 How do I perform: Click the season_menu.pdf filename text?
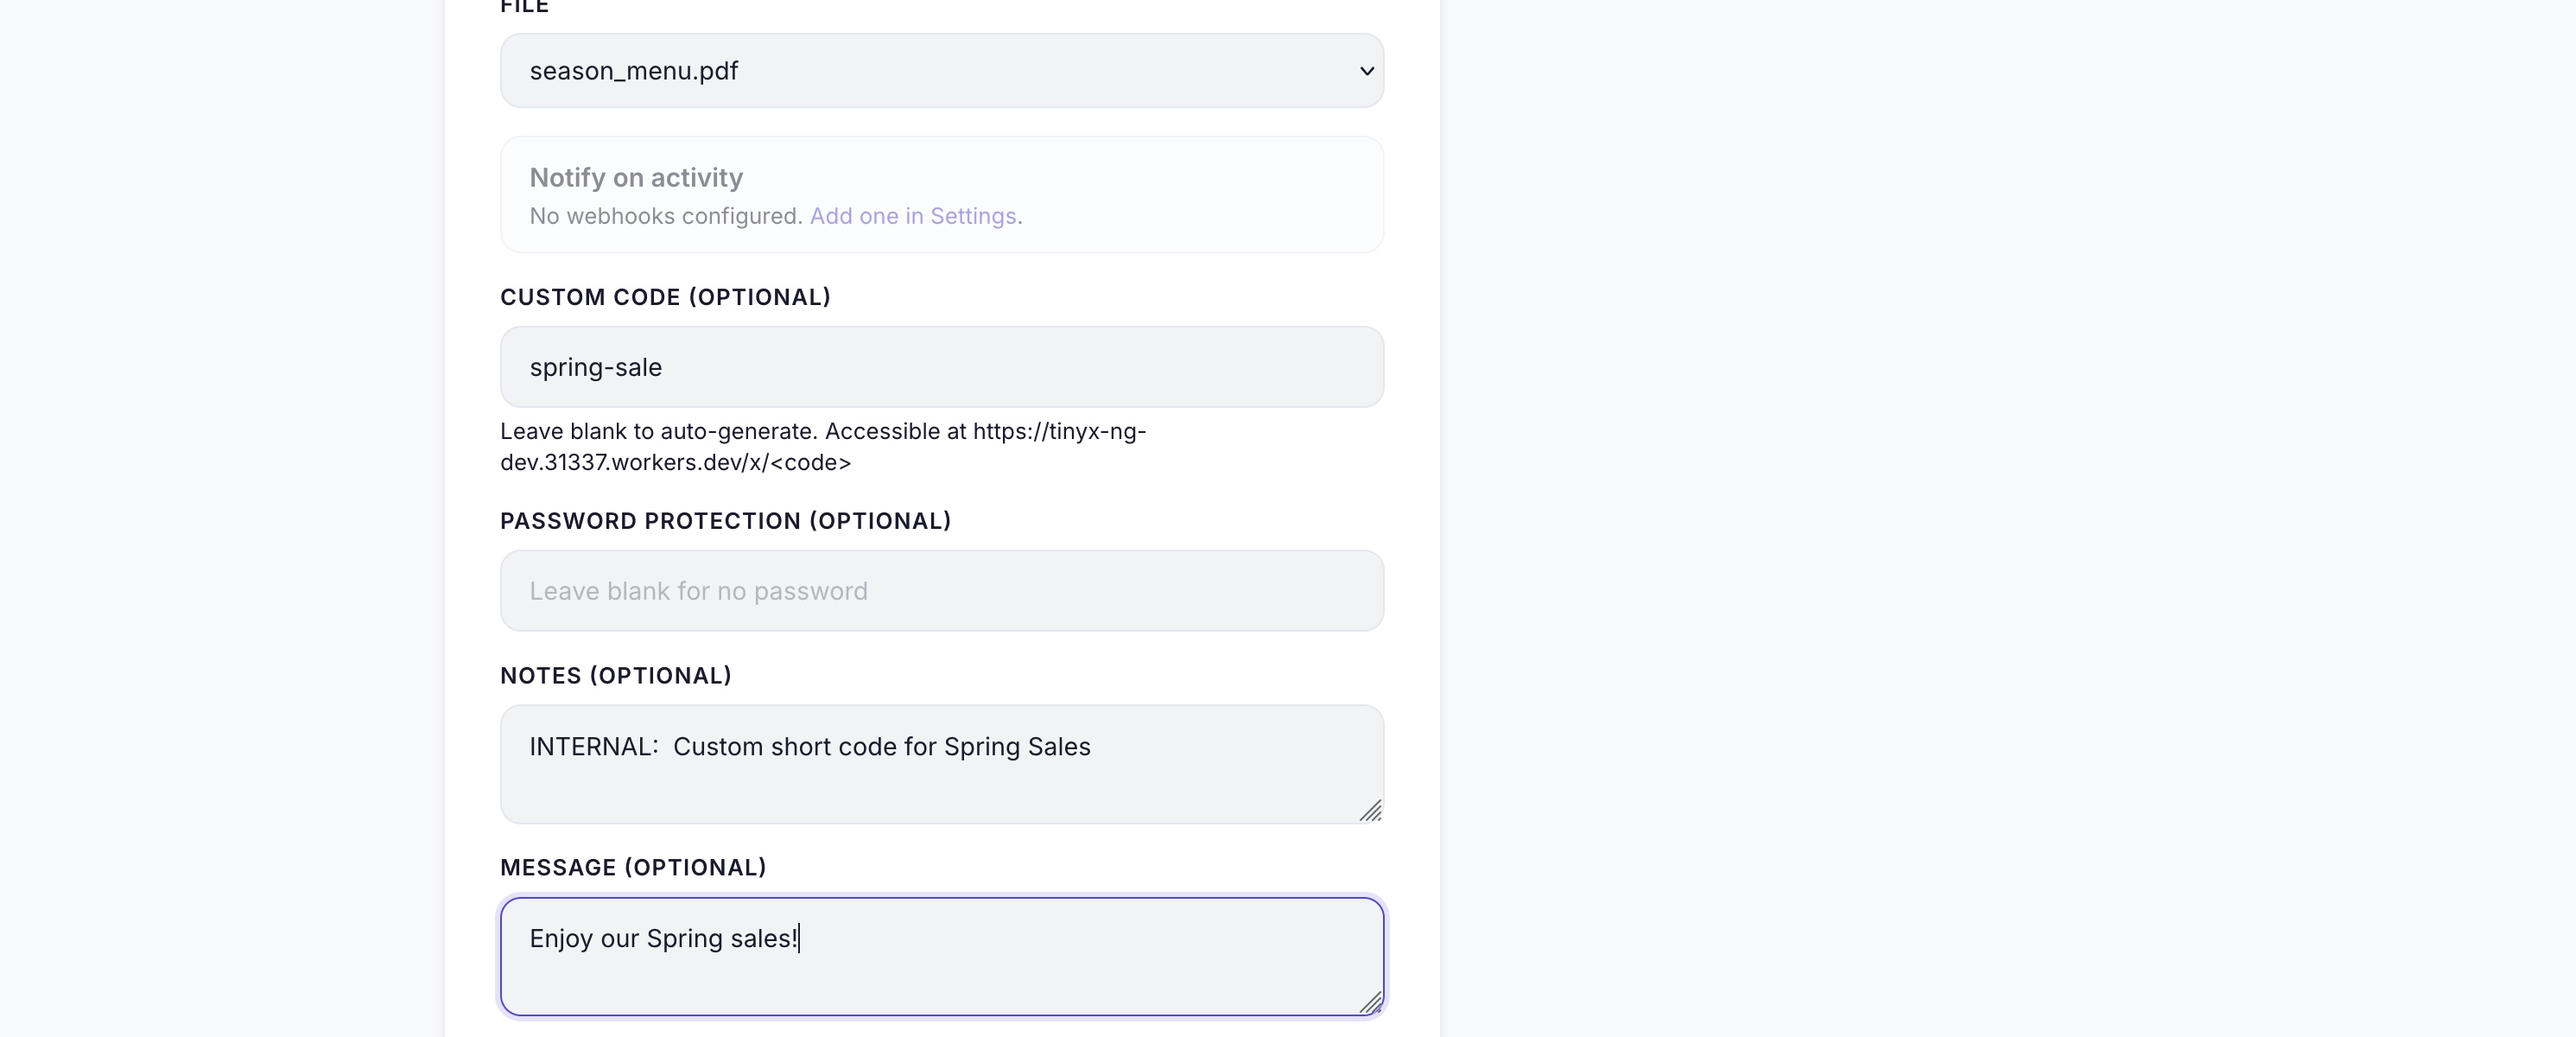click(633, 70)
